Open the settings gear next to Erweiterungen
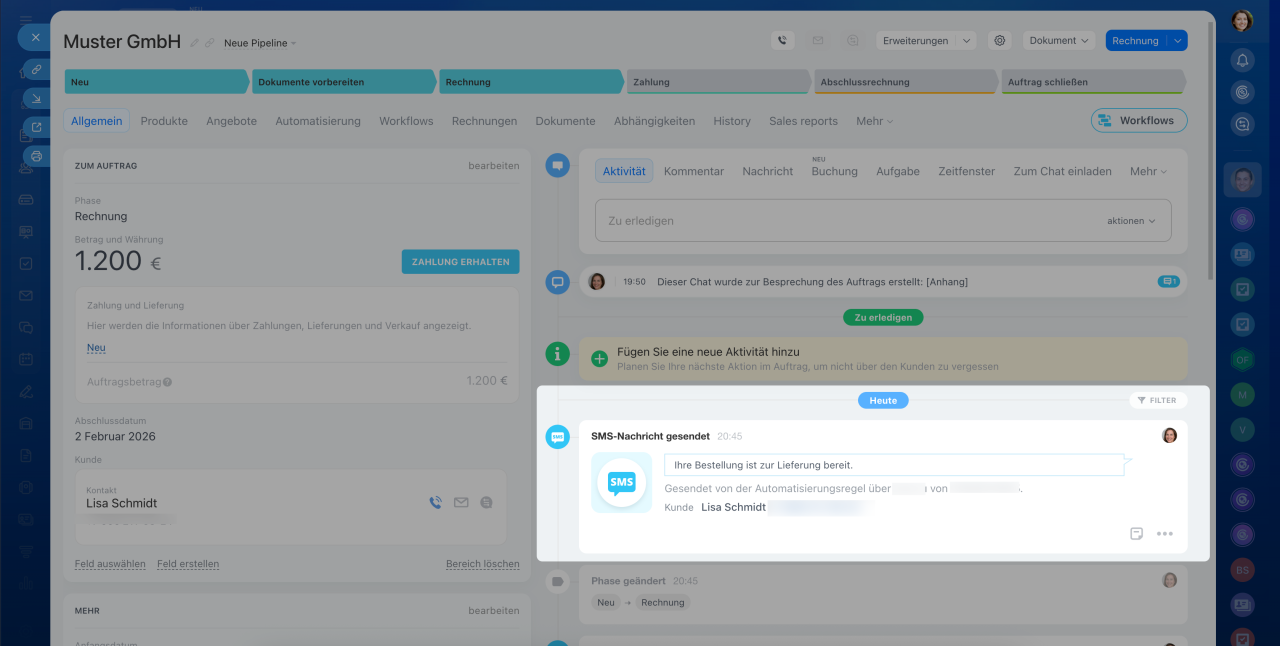This screenshot has height=646, width=1280. coord(998,41)
